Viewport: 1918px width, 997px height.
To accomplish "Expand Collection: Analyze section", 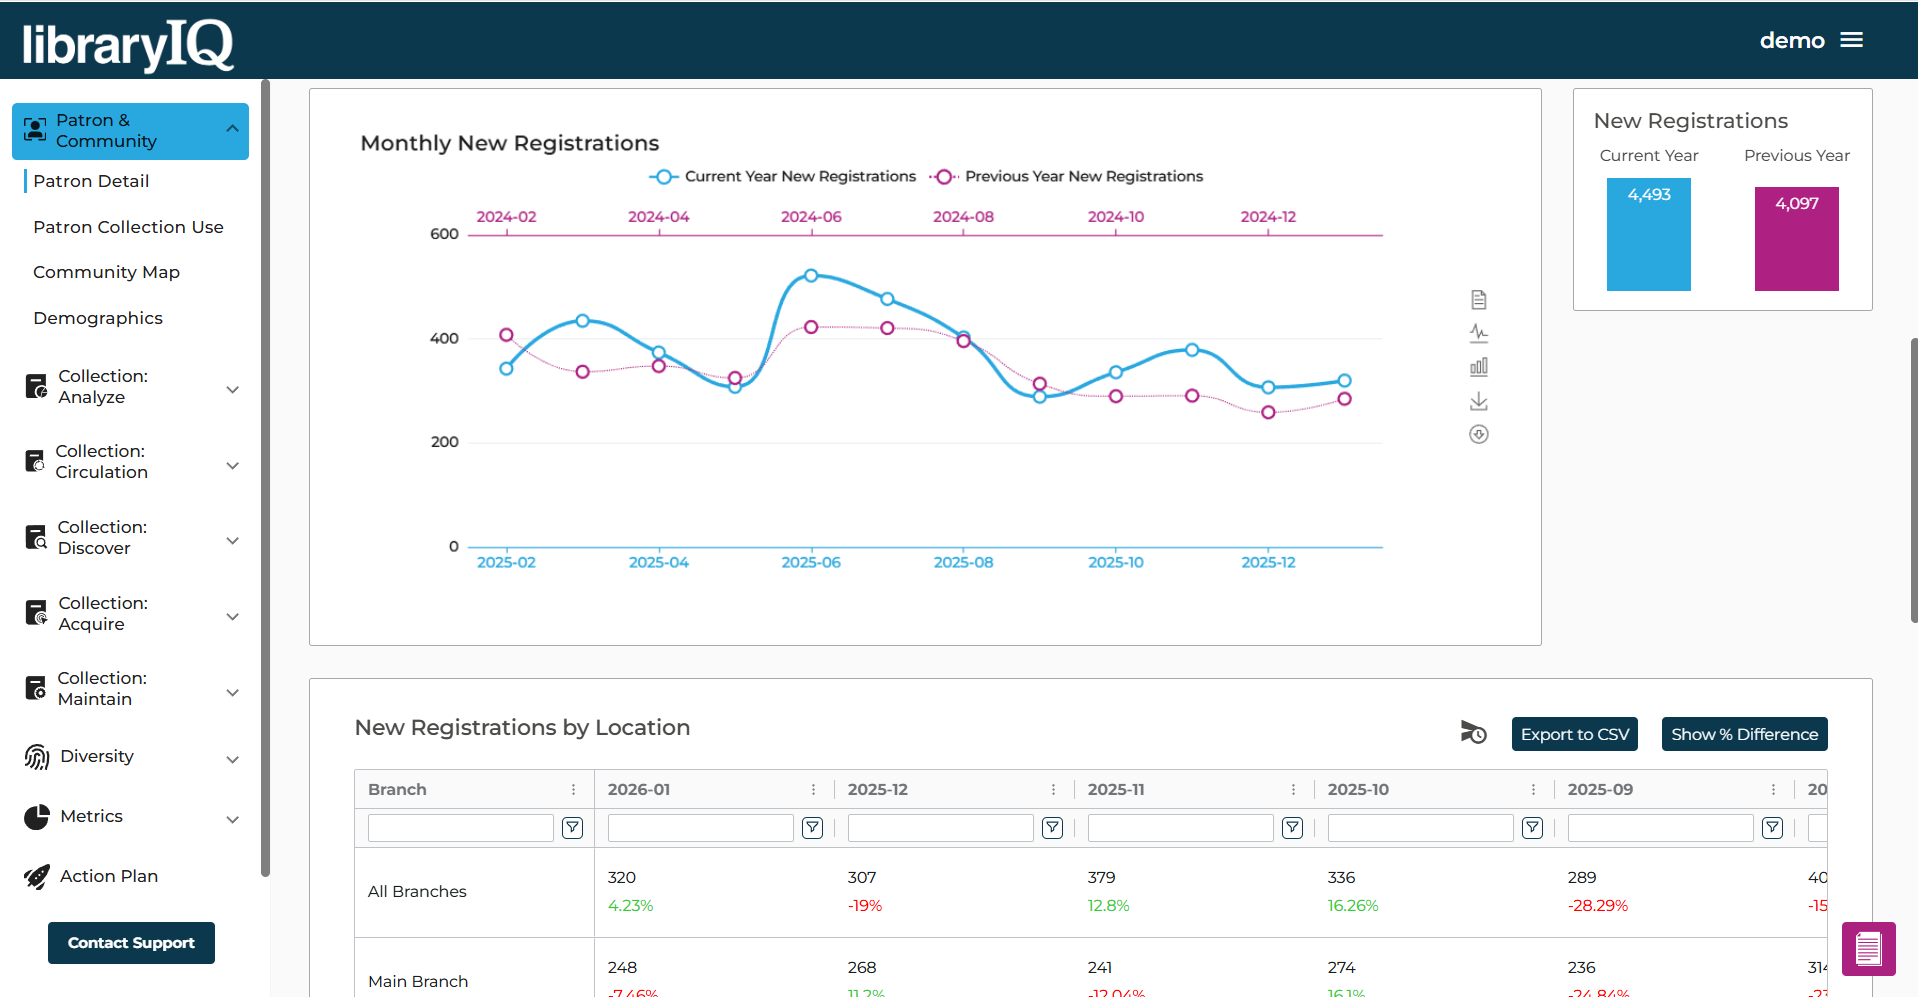I will 130,387.
